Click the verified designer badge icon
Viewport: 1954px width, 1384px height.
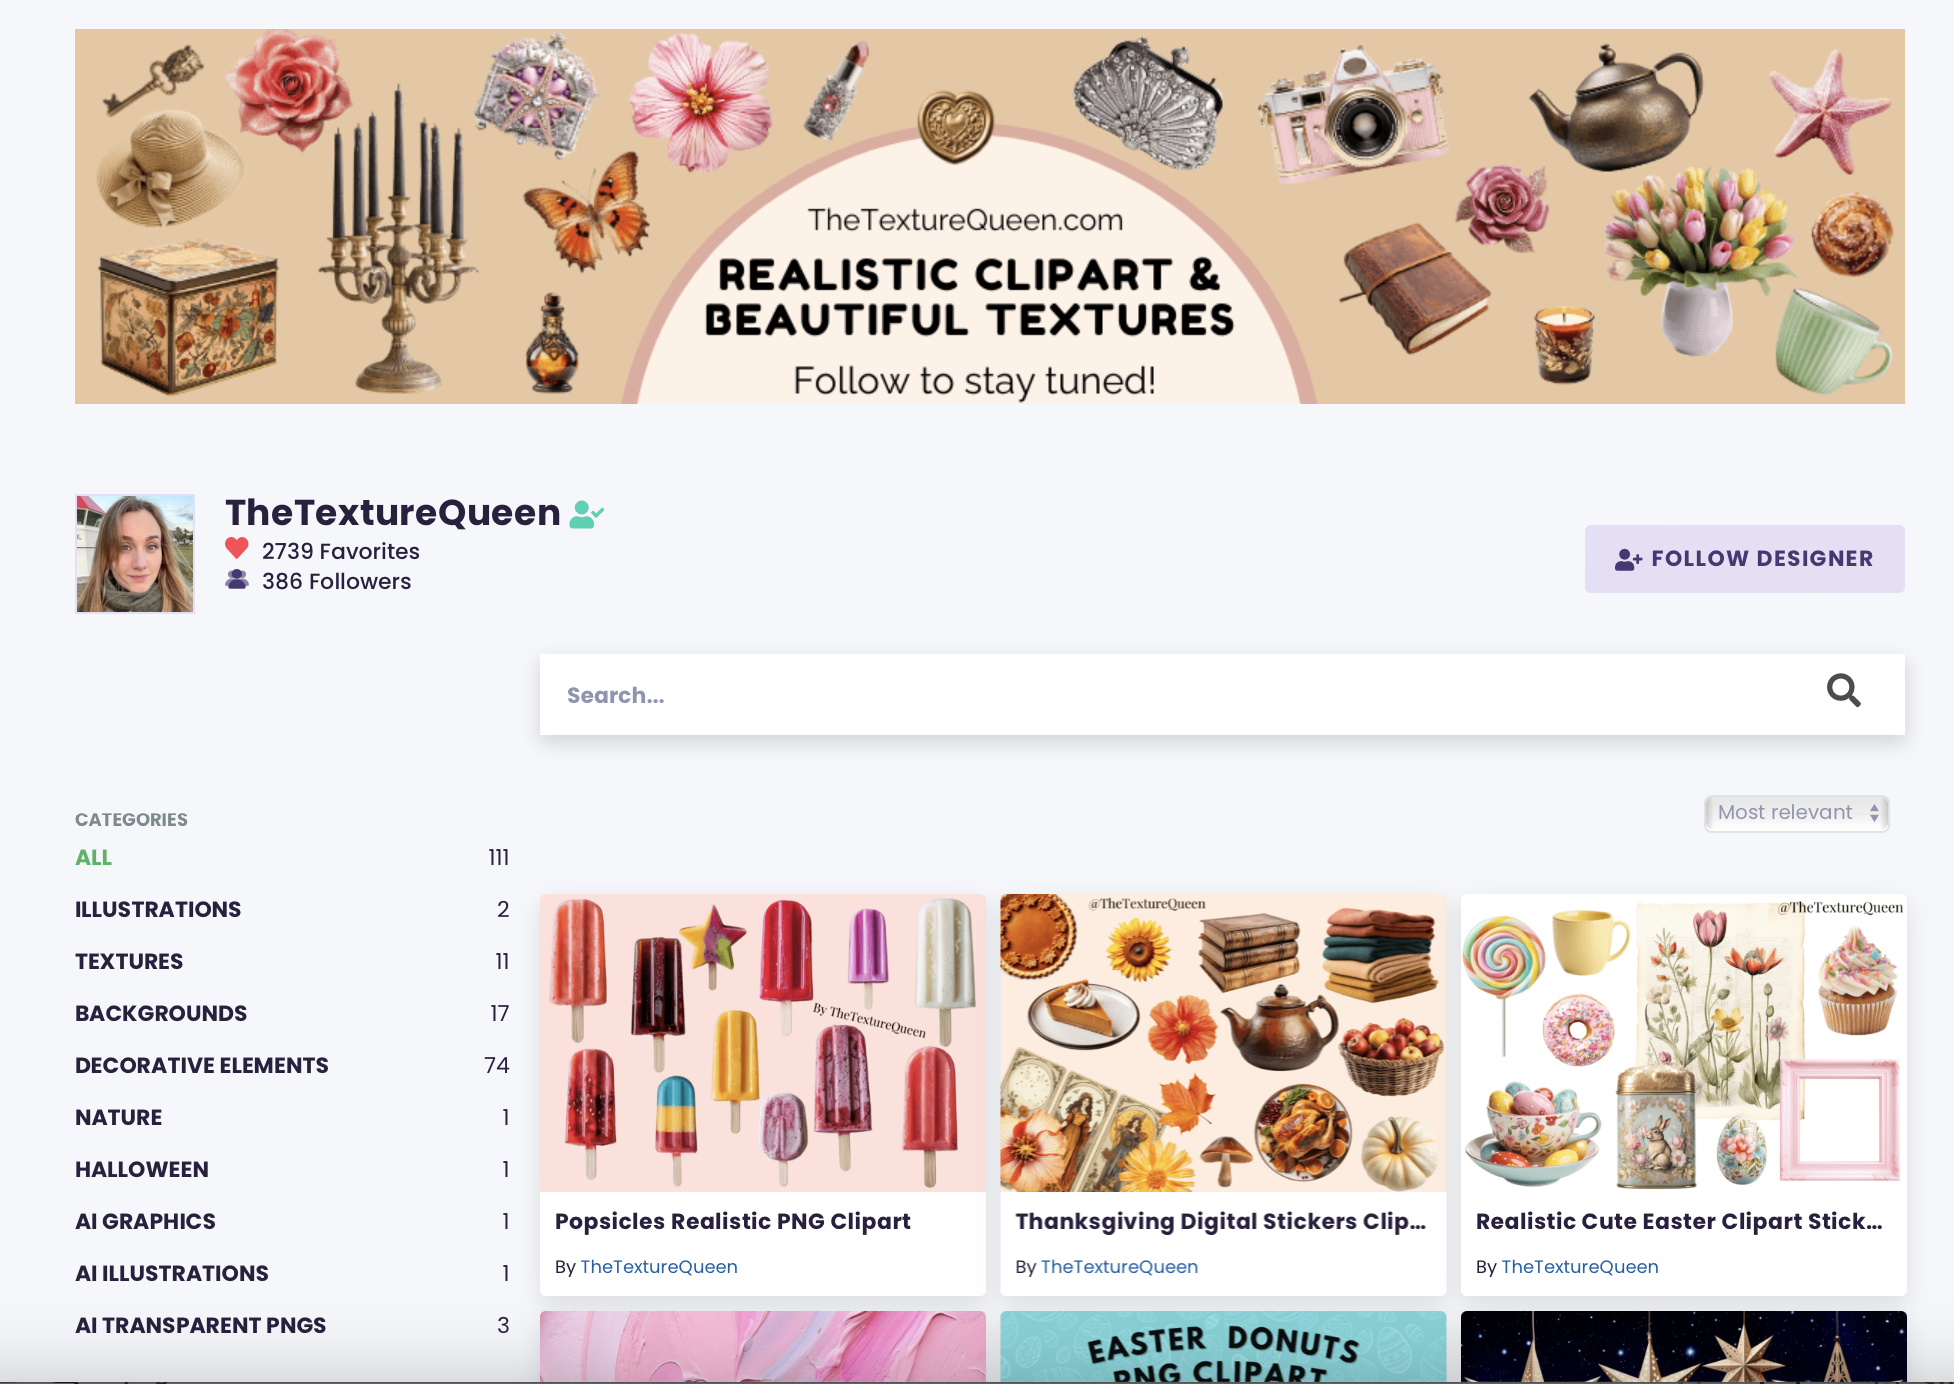pyautogui.click(x=587, y=514)
